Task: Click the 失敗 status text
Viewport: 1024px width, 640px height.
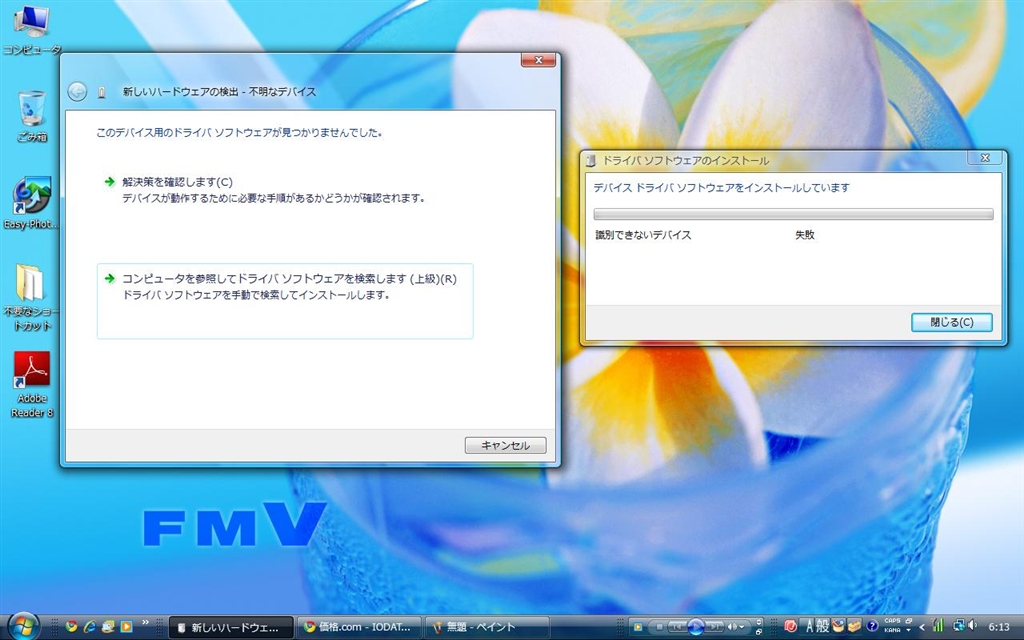Action: click(x=805, y=235)
